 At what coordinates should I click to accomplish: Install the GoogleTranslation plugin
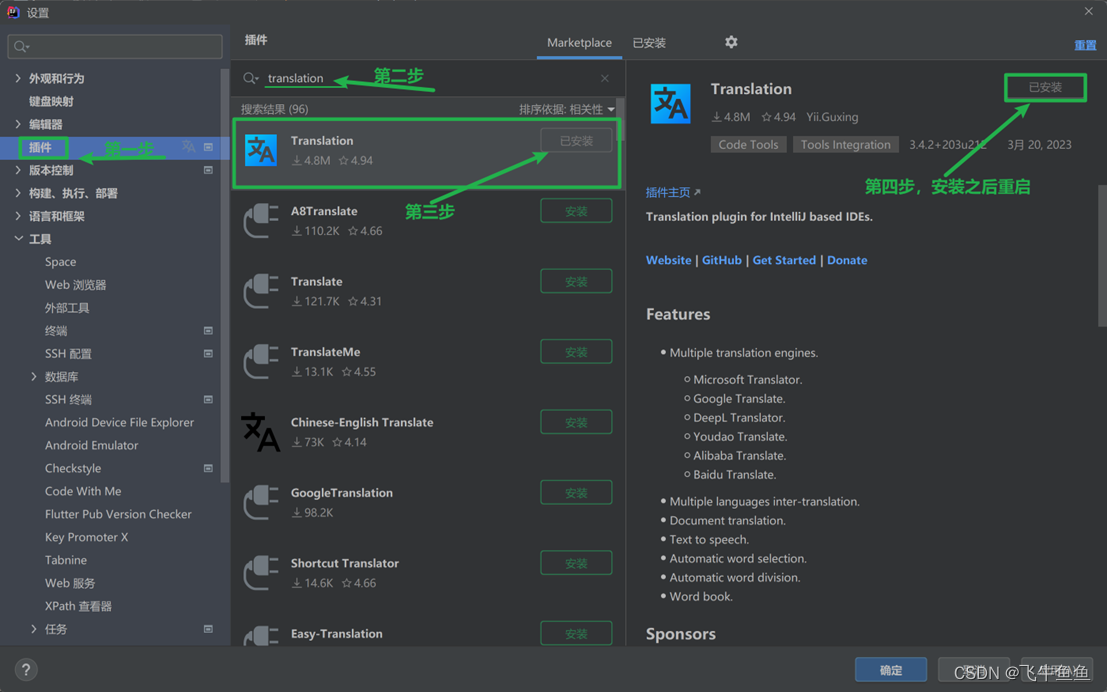pyautogui.click(x=576, y=493)
